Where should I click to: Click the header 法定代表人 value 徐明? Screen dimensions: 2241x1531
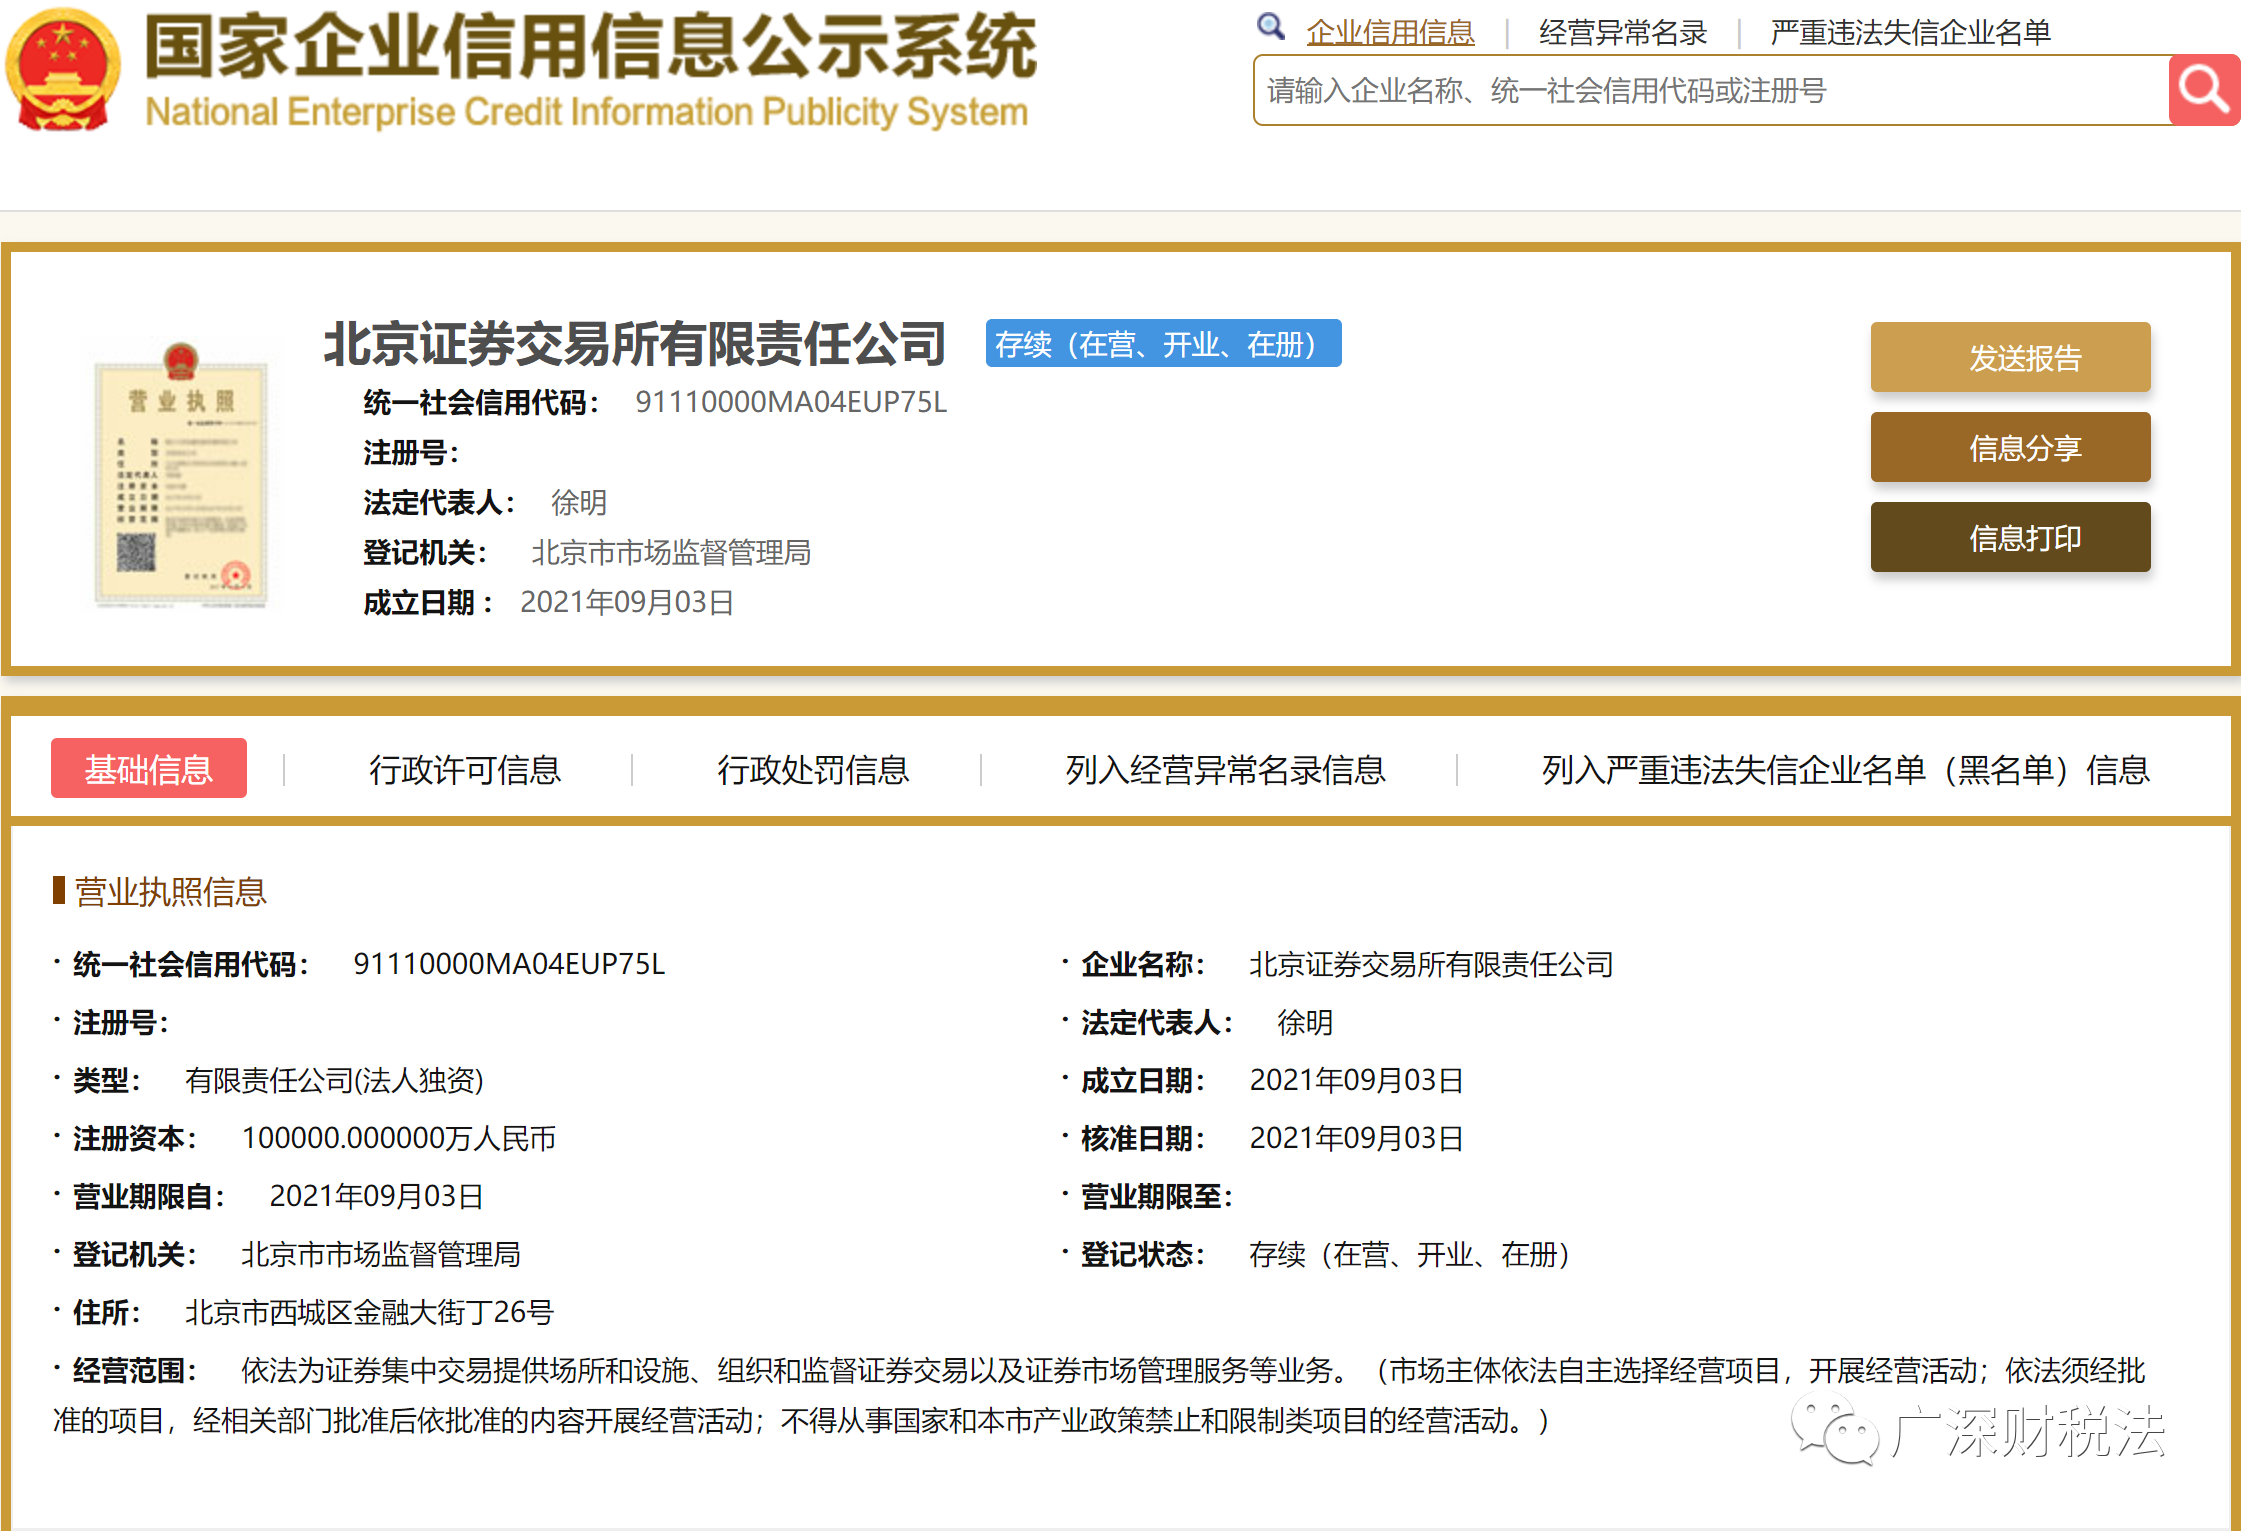tap(579, 502)
